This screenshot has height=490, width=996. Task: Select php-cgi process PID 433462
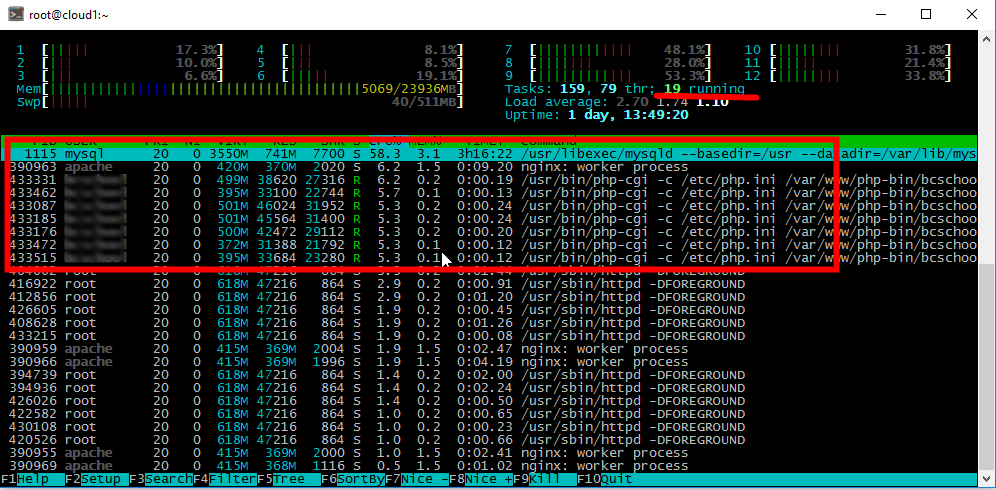489,193
